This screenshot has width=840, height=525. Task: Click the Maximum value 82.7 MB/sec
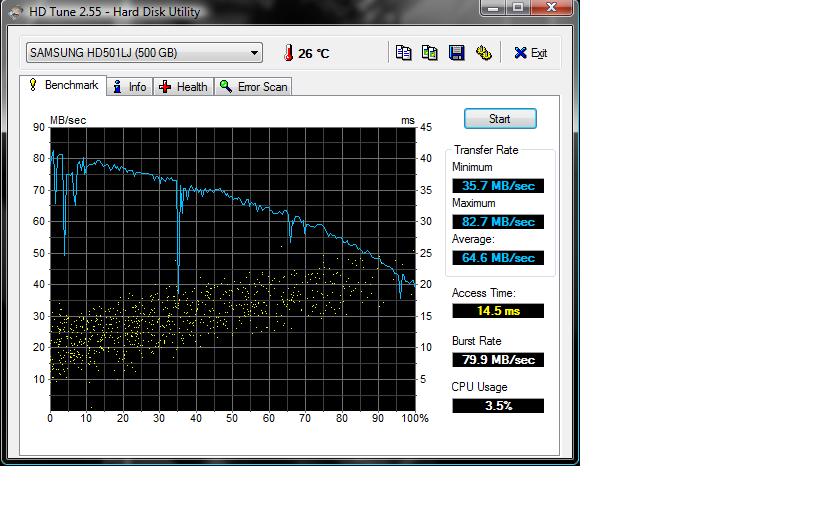(498, 222)
